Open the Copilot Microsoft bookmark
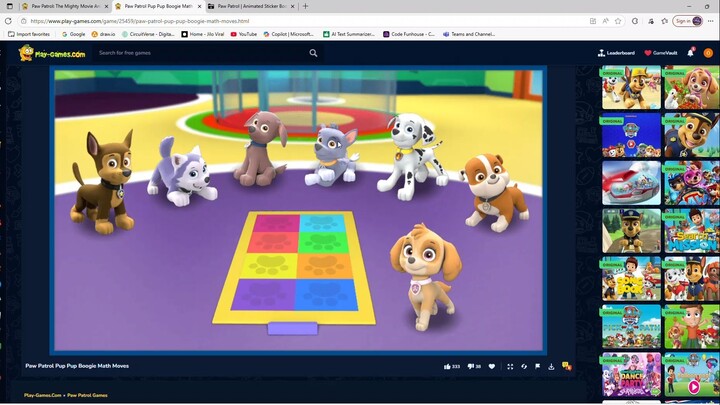Viewport: 720px width, 405px height. coord(288,34)
